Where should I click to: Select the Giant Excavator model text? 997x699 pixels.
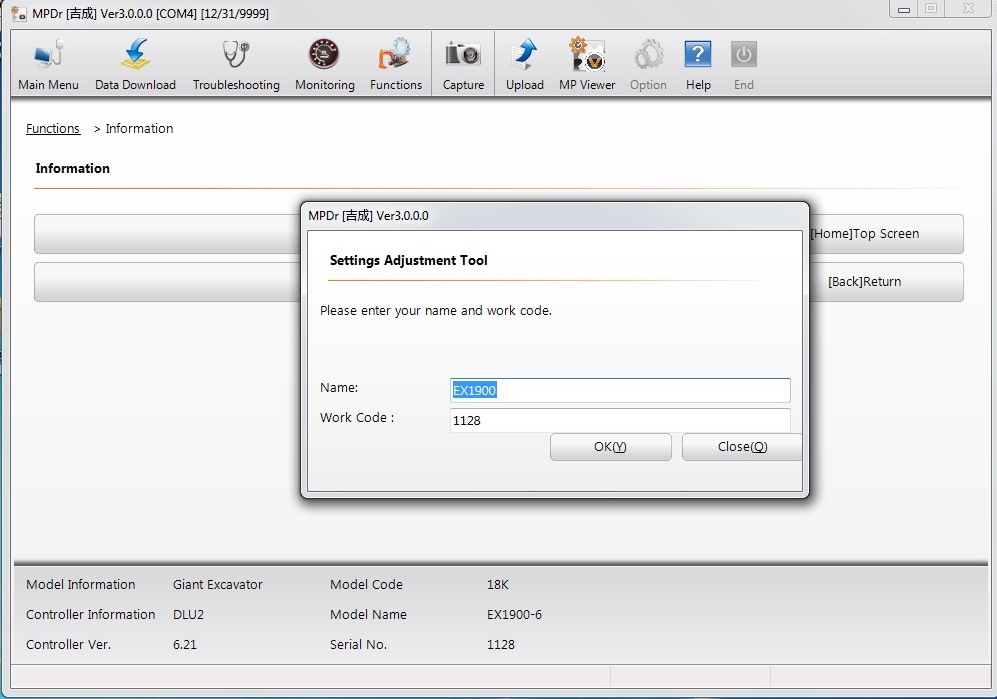coord(217,585)
